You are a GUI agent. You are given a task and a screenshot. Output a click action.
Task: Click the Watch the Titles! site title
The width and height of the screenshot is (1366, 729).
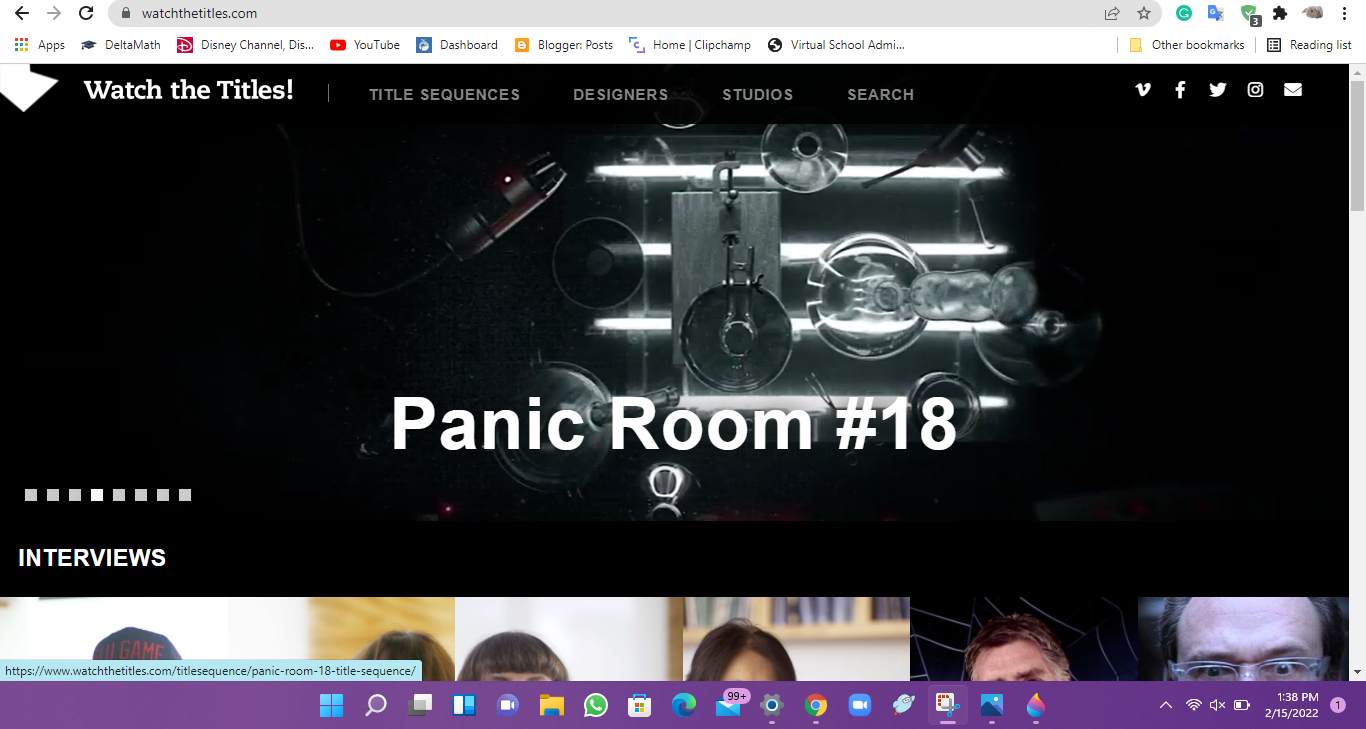[x=189, y=90]
